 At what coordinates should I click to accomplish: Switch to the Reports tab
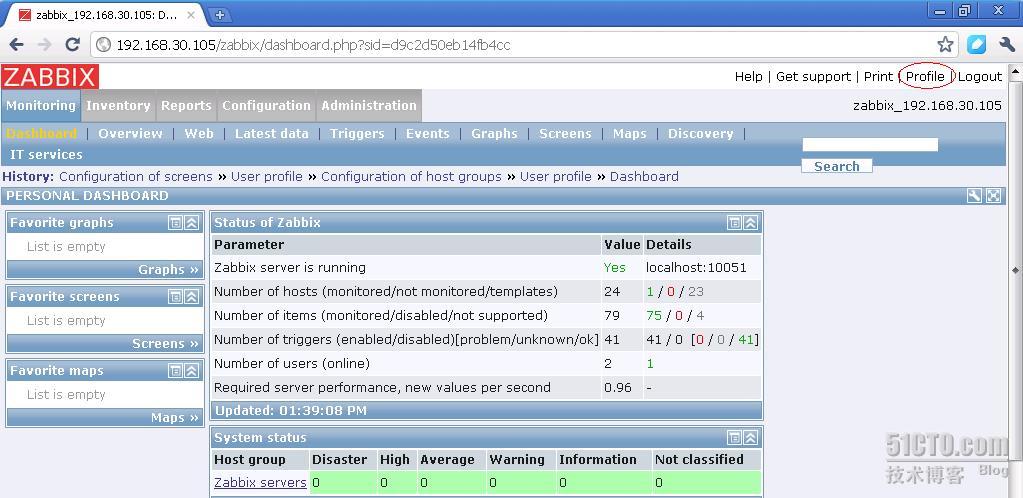[x=187, y=106]
